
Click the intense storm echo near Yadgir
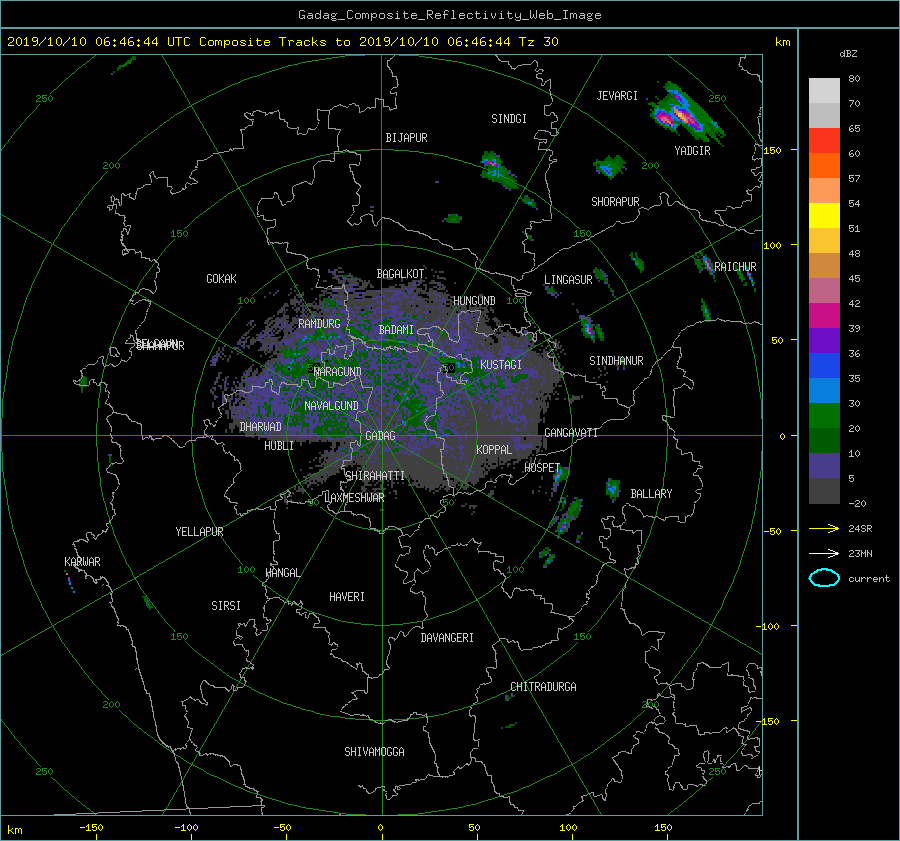pos(684,114)
